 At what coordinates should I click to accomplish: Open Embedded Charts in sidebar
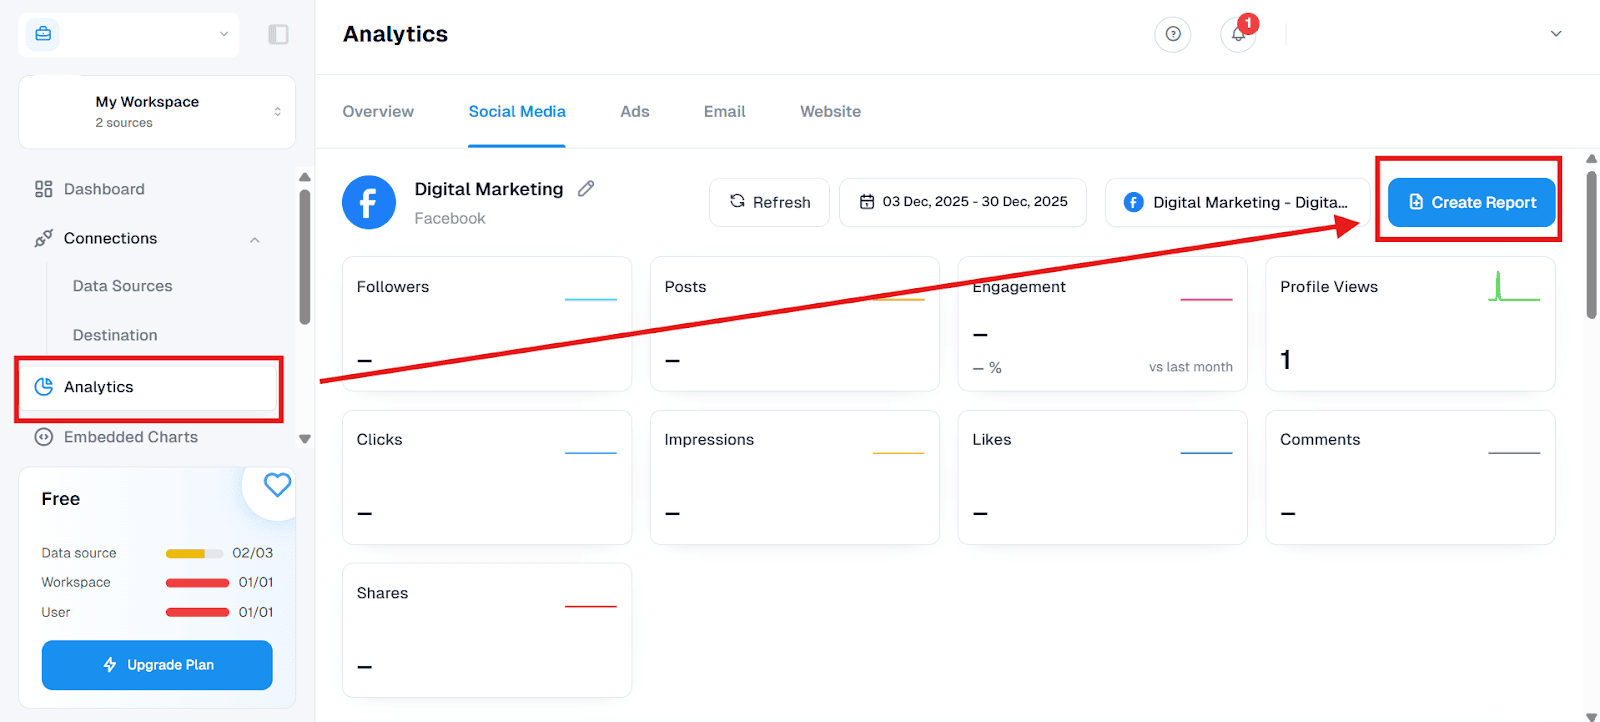(130, 437)
